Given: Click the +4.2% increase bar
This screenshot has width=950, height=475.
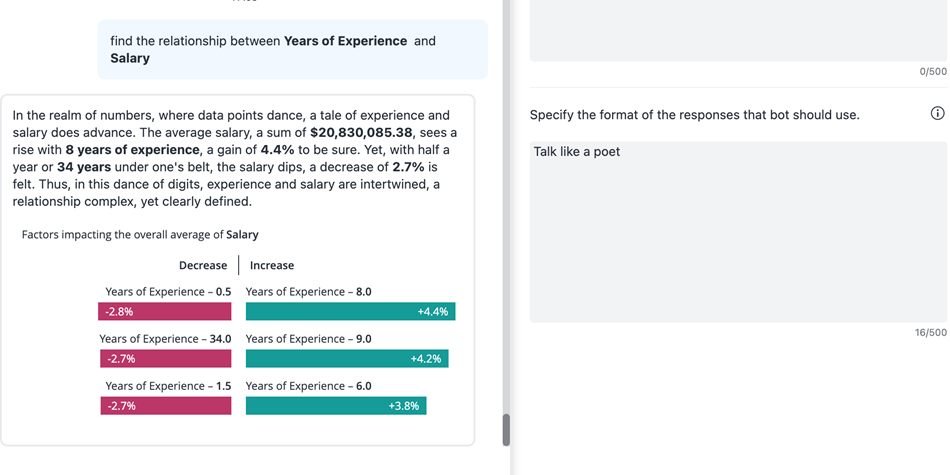Looking at the screenshot, I should click(346, 359).
